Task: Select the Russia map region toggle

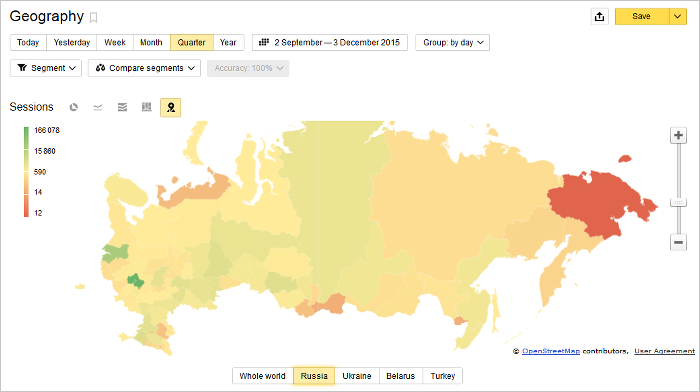Action: (x=314, y=376)
